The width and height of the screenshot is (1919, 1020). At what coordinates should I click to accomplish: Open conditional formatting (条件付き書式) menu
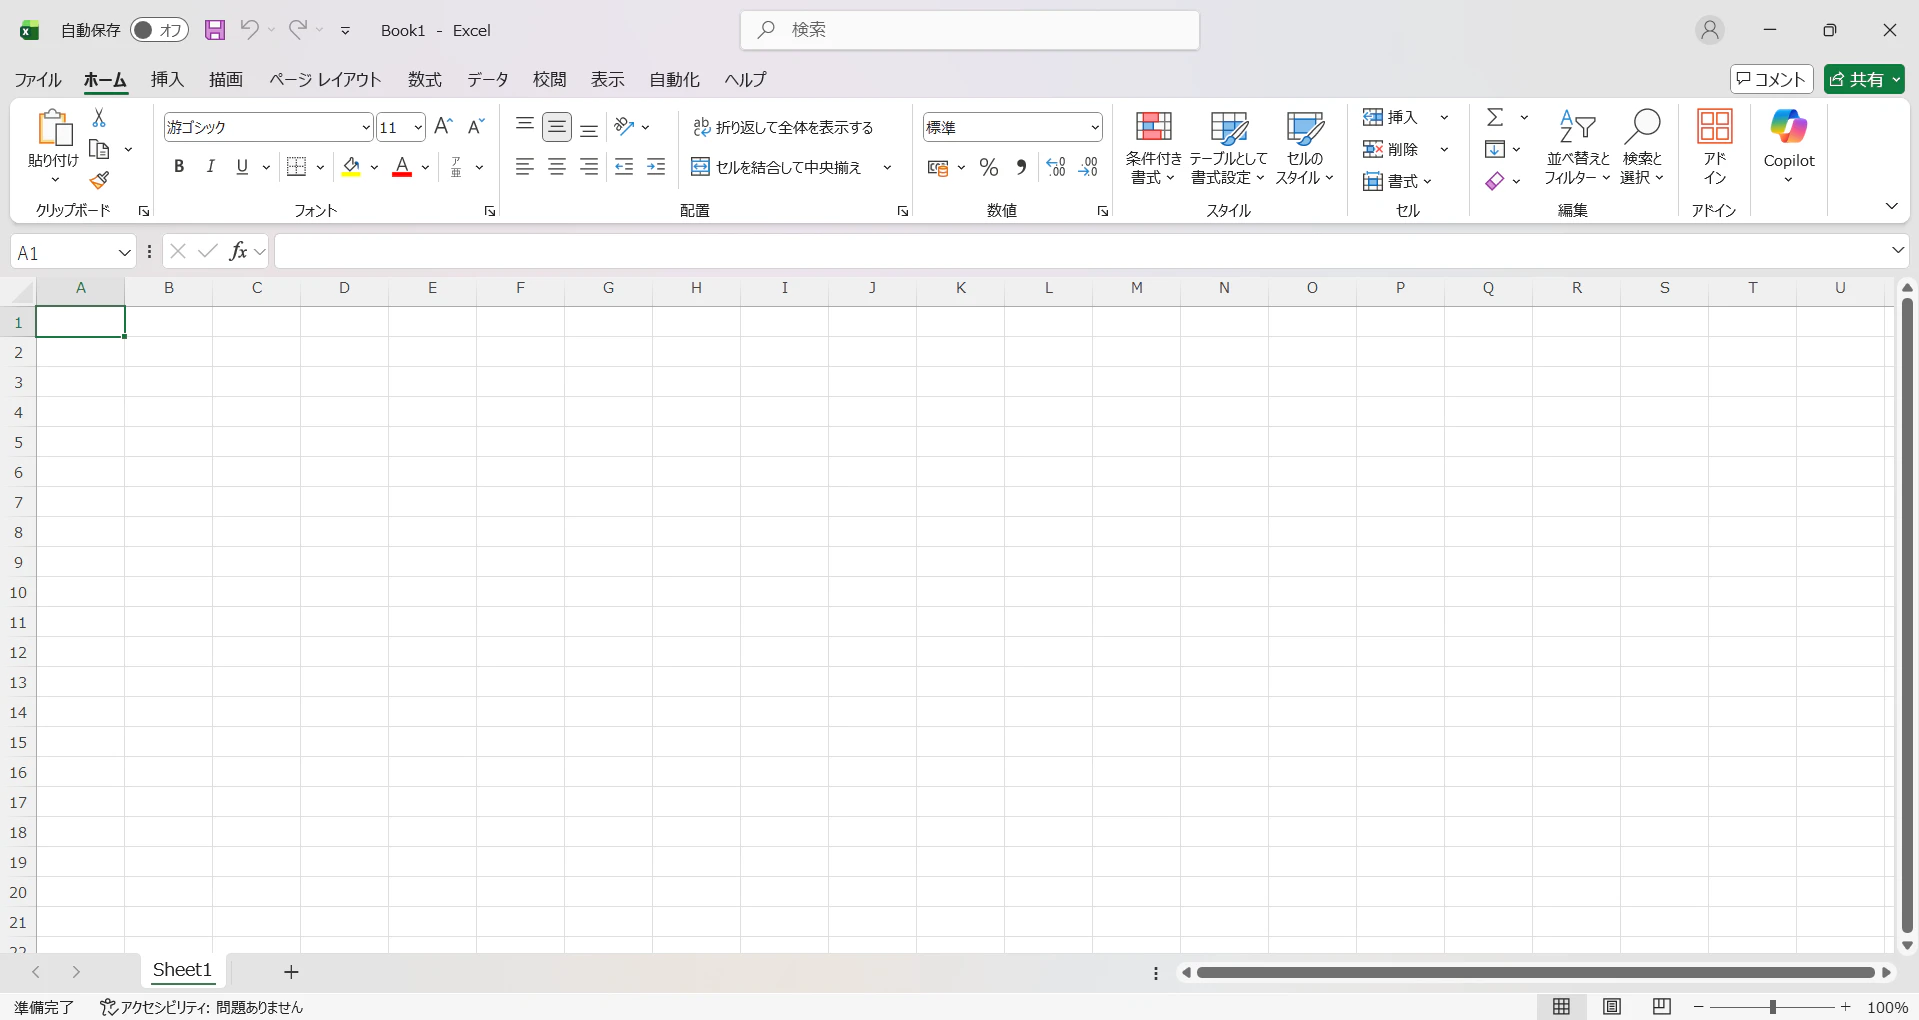tap(1153, 147)
